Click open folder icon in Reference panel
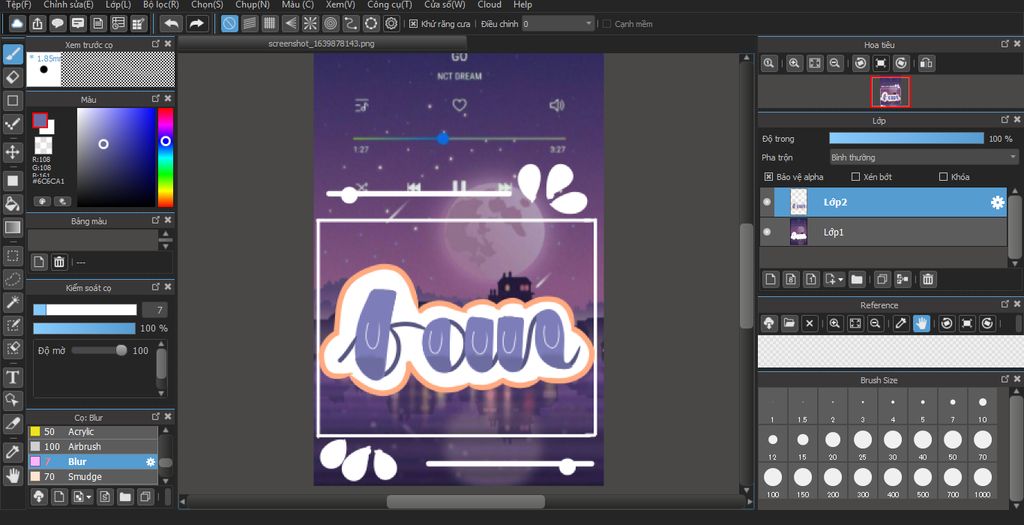The height and width of the screenshot is (525, 1024). click(x=789, y=323)
